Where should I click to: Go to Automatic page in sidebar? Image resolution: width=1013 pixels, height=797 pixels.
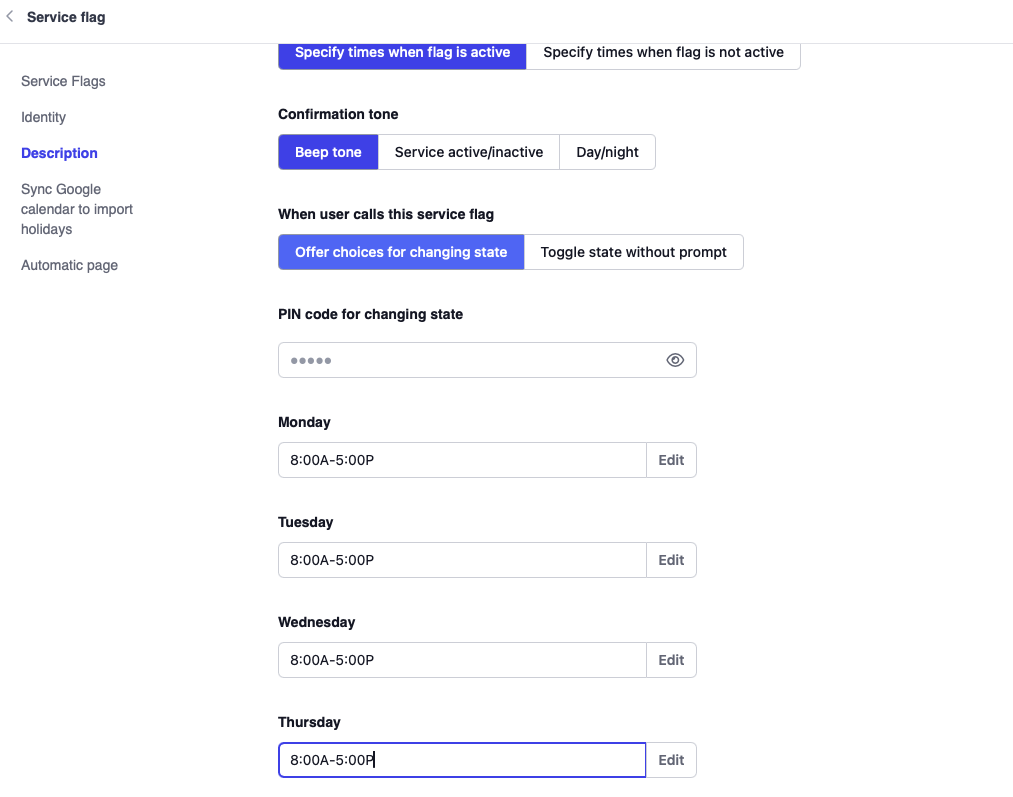(69, 265)
